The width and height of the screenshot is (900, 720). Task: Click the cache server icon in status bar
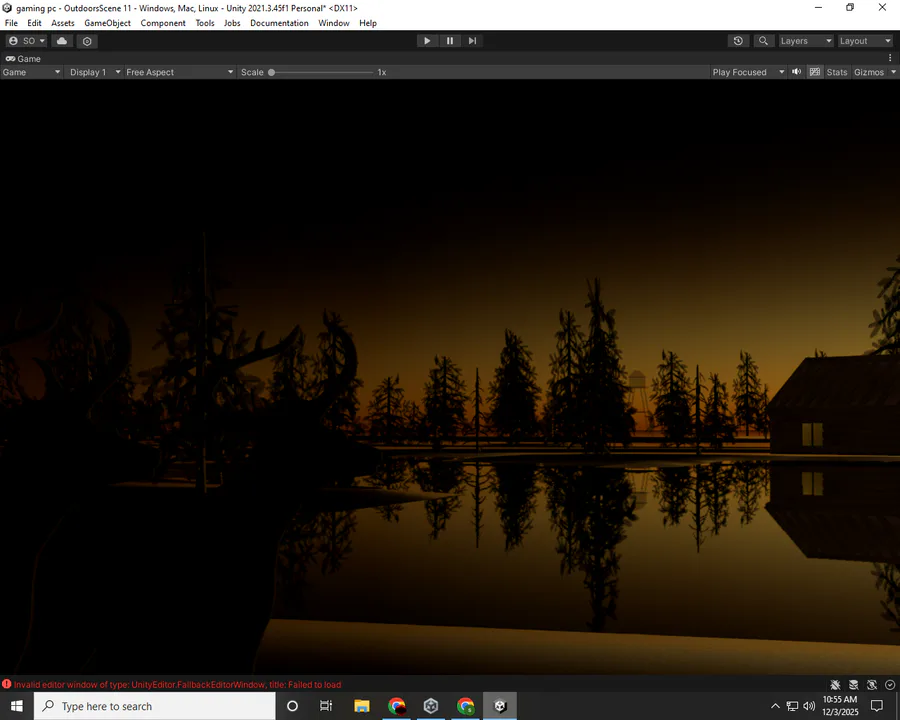click(854, 684)
